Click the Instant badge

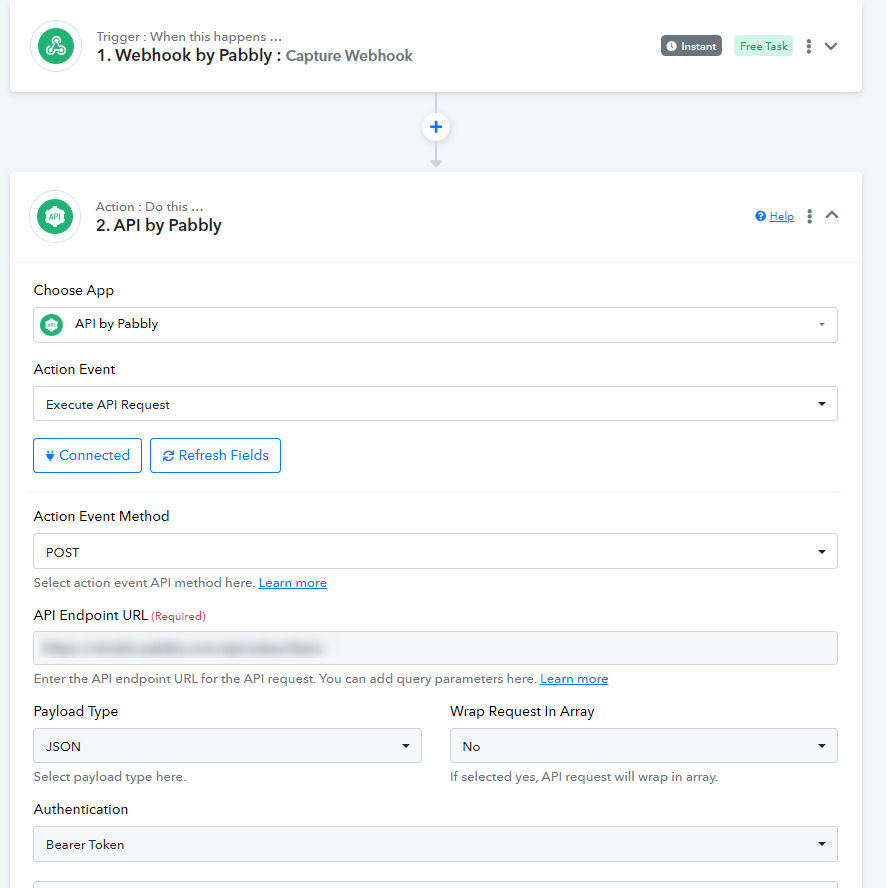click(x=691, y=46)
